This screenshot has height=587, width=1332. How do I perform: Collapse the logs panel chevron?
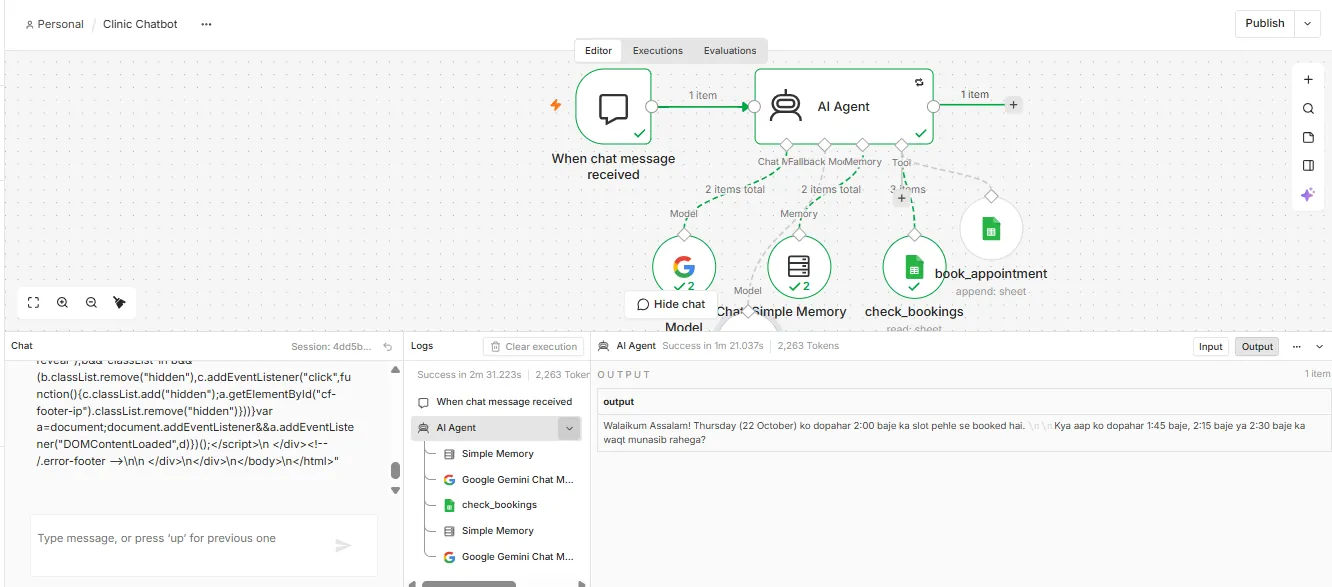coord(1319,346)
